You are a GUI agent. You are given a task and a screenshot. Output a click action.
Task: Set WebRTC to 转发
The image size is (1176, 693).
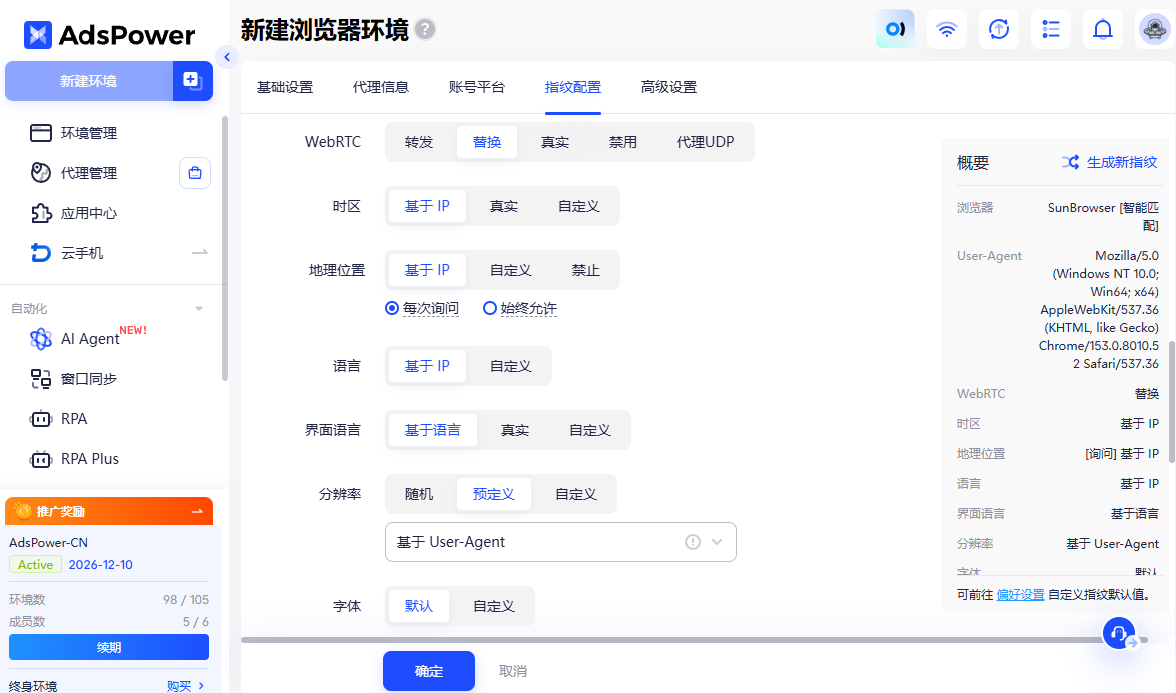418,142
